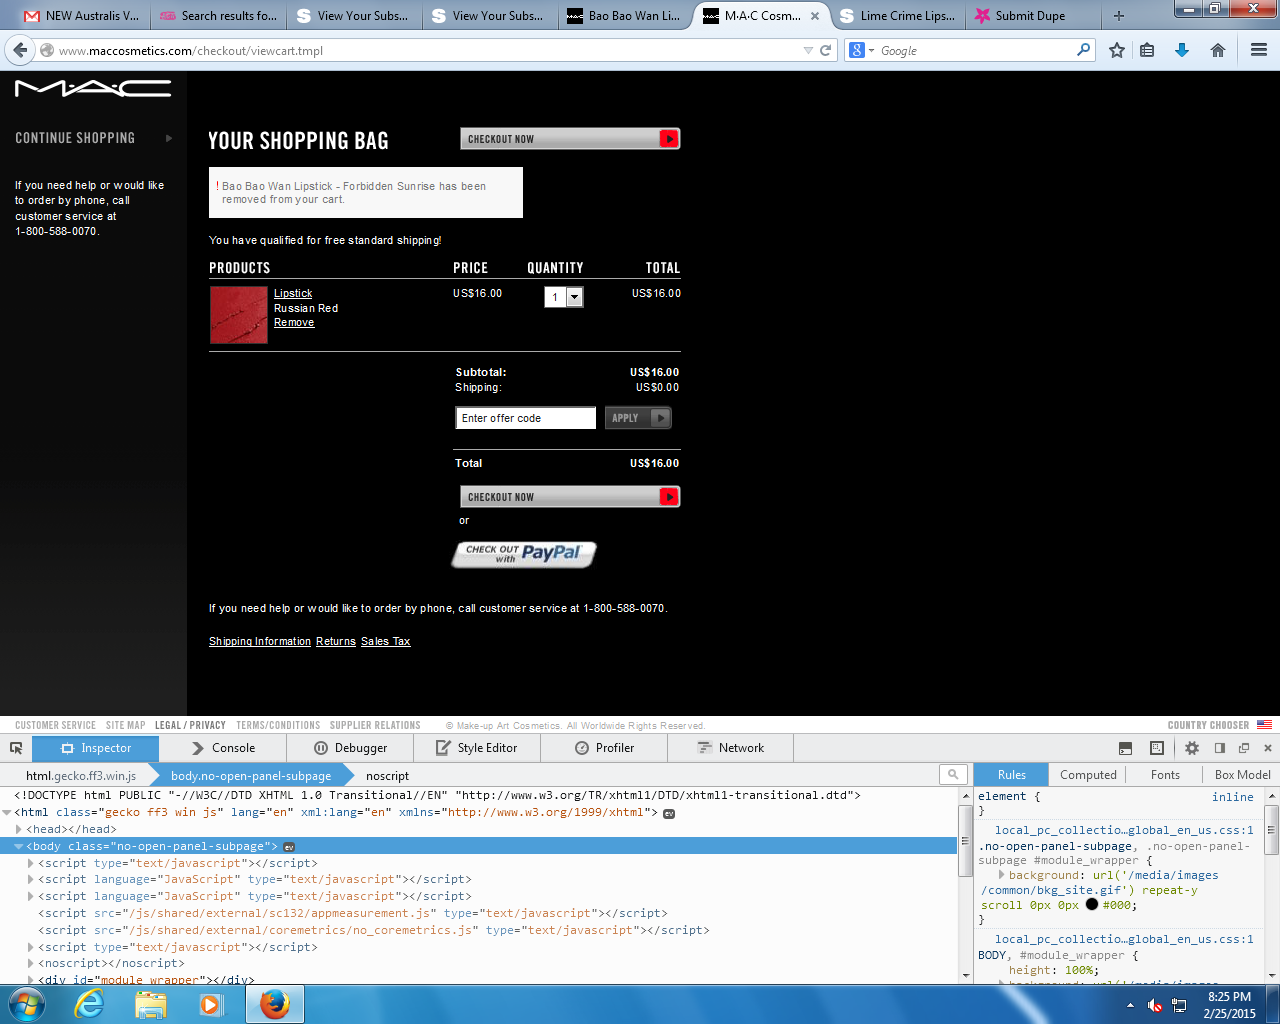
Task: Click the top Checkout Now button
Action: [570, 139]
